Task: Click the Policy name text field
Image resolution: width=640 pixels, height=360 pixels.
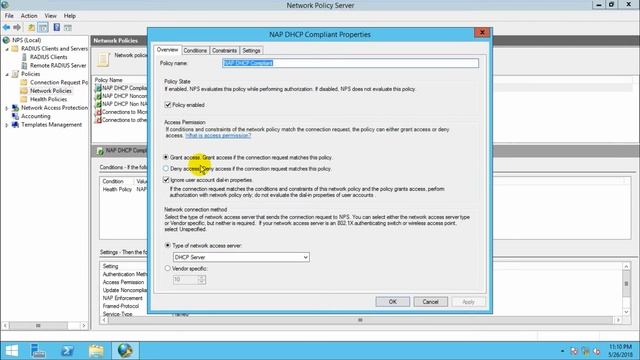Action: (x=350, y=63)
